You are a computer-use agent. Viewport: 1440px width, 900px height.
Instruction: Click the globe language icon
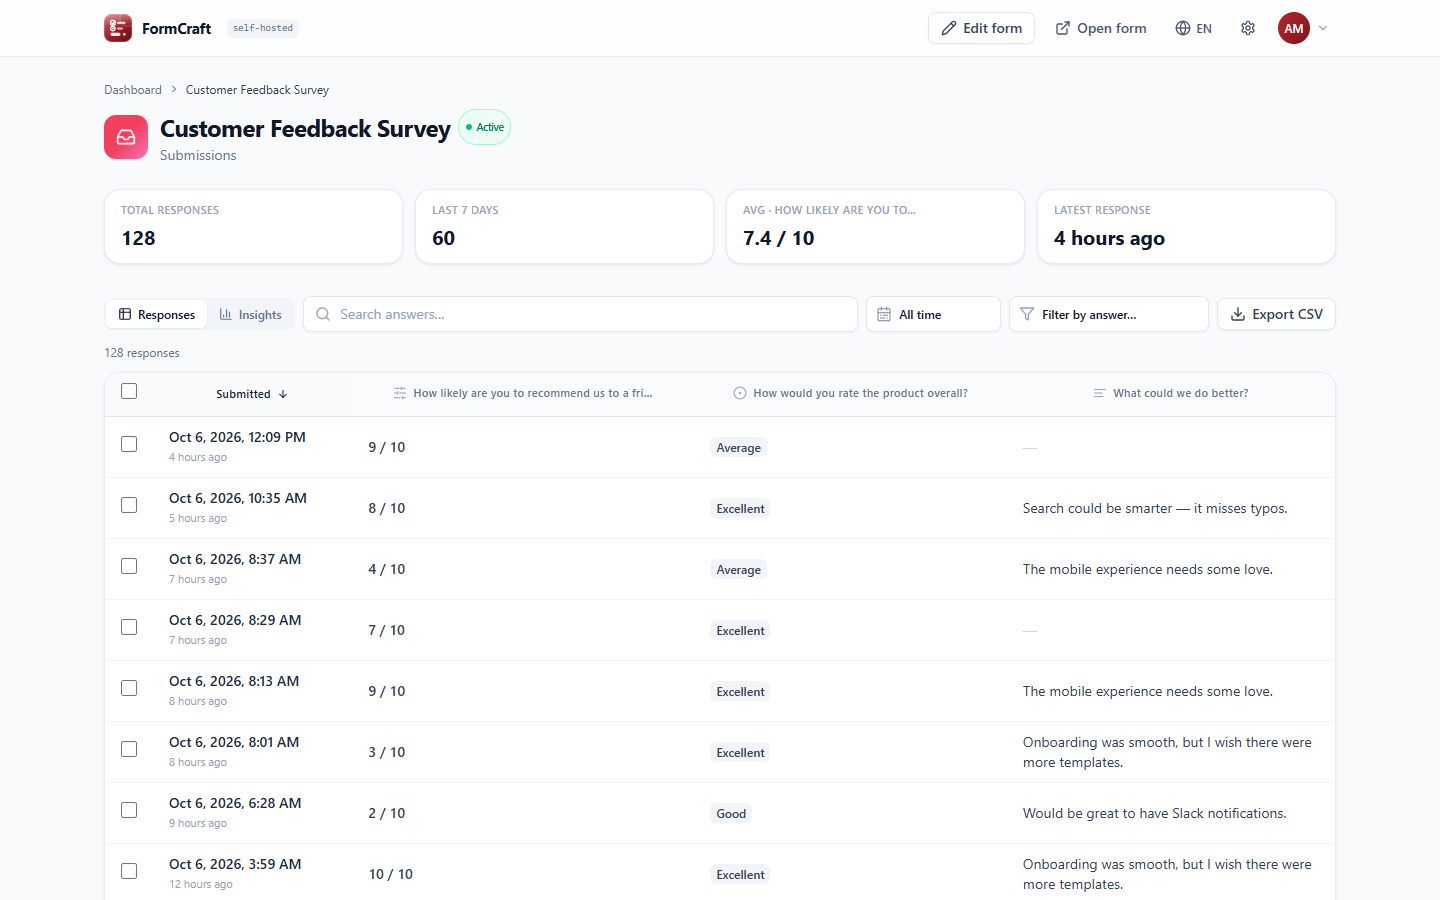pyautogui.click(x=1183, y=28)
